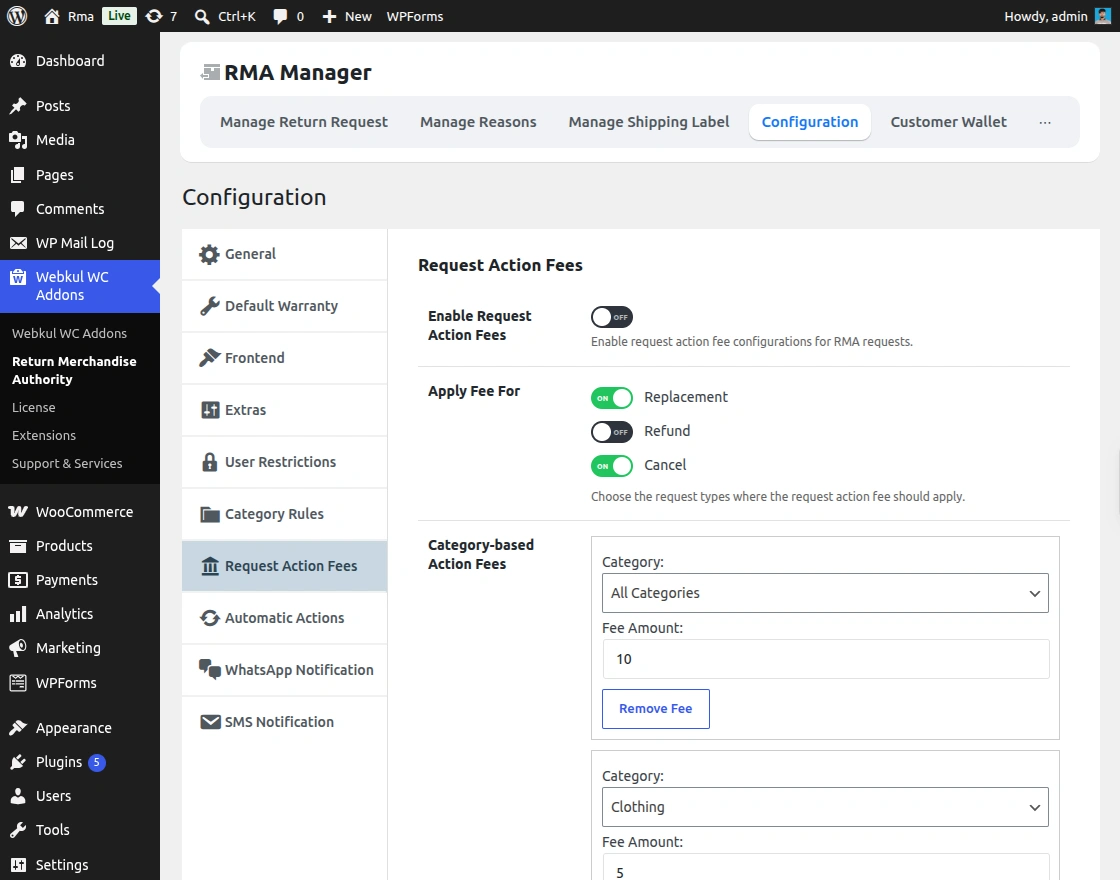Click the Appearance paintbrush icon

[x=18, y=728]
